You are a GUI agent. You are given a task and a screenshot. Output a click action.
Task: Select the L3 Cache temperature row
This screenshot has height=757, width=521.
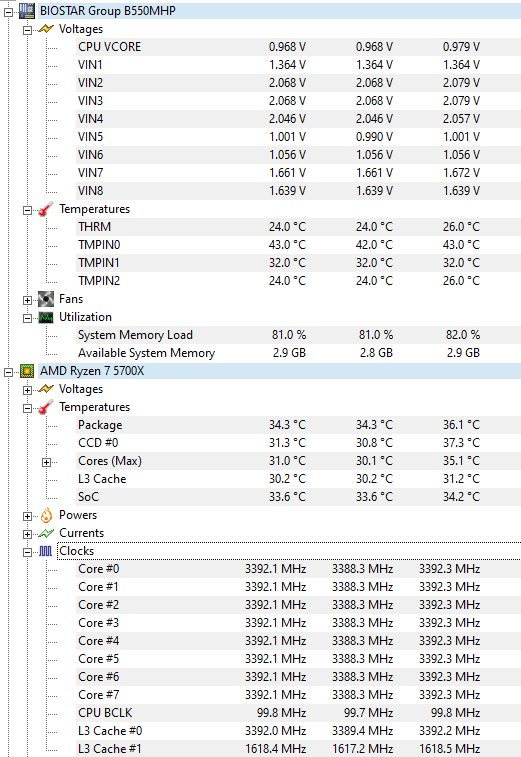[x=298, y=479]
